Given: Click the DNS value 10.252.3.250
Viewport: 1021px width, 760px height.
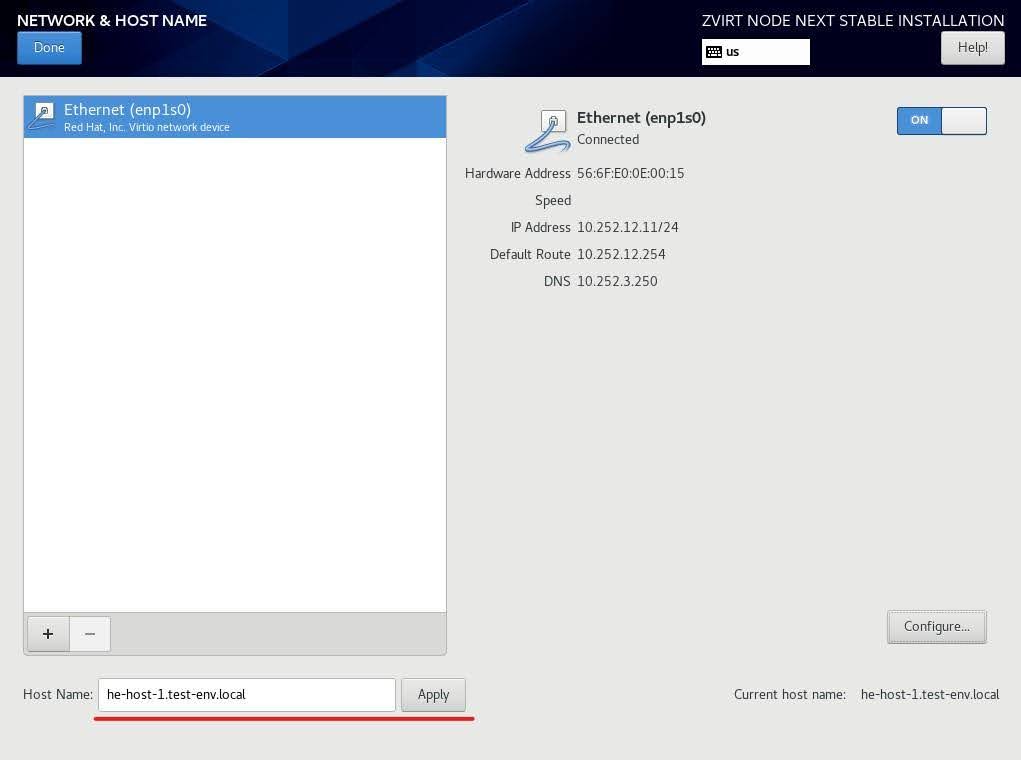Looking at the screenshot, I should pyautogui.click(x=617, y=281).
